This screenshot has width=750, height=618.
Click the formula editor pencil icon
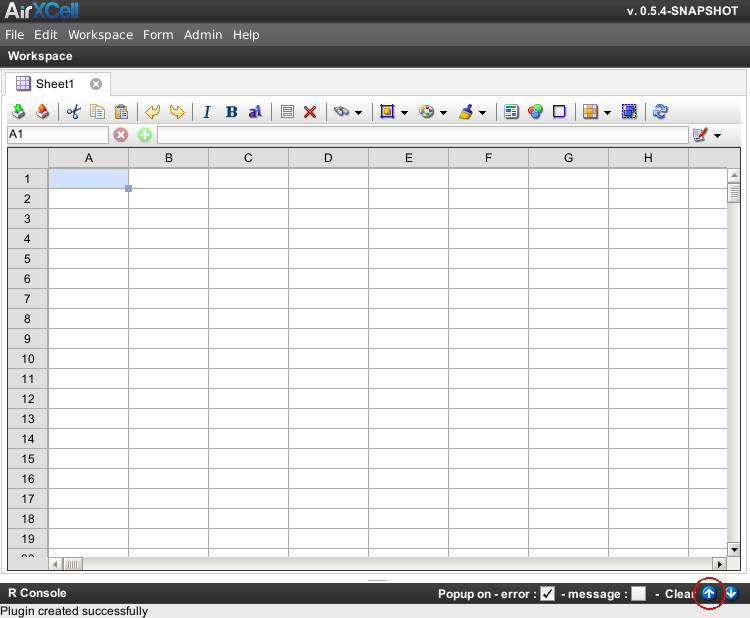tap(700, 135)
